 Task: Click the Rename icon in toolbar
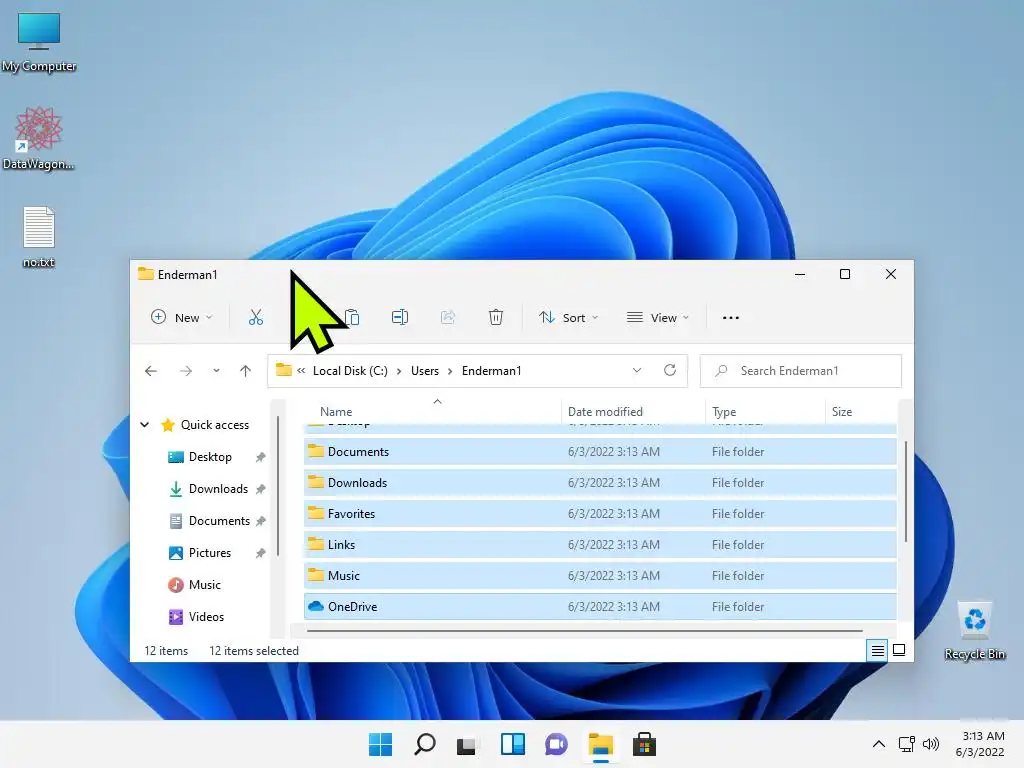400,317
